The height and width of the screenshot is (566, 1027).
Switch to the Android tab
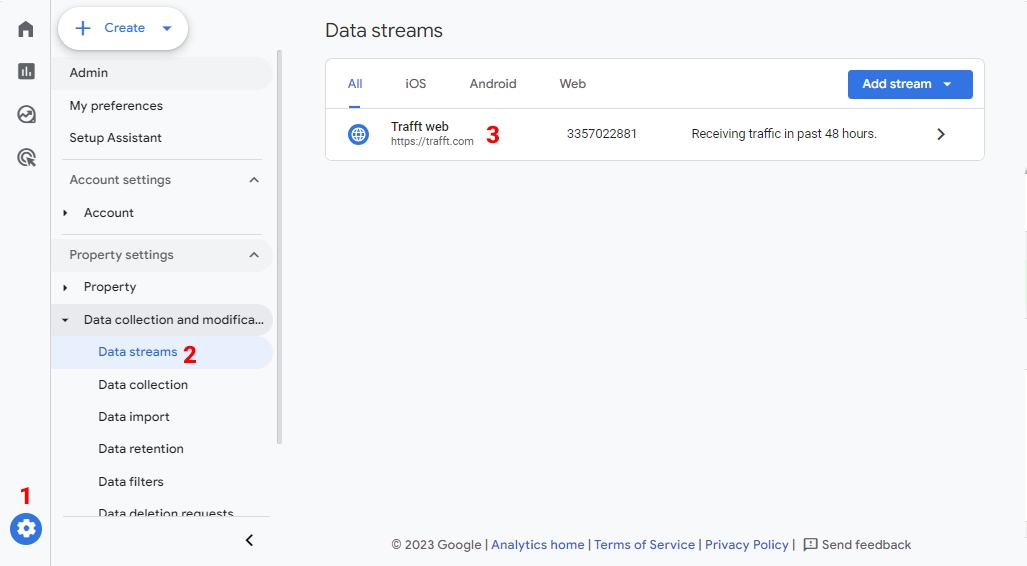[493, 84]
